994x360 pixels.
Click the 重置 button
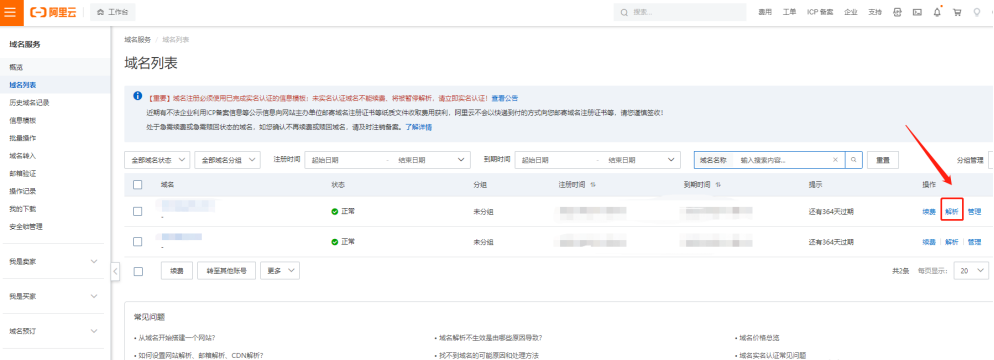[883, 160]
